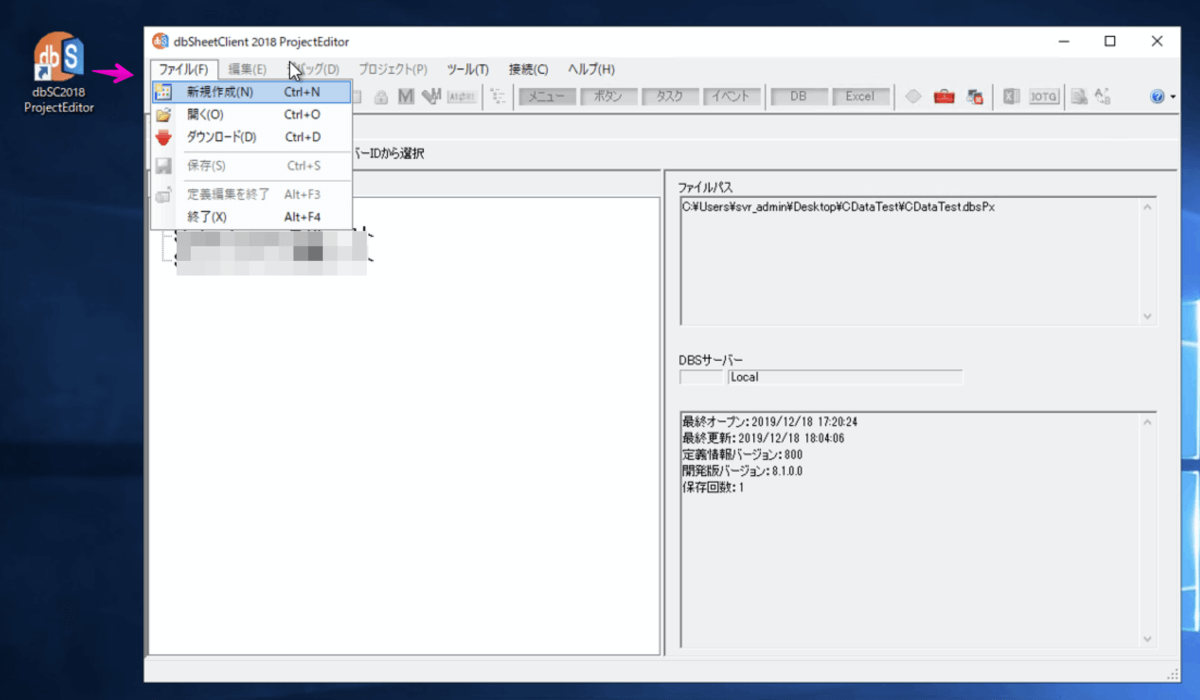
Task: Open the 接続(C) menu
Action: pos(528,69)
